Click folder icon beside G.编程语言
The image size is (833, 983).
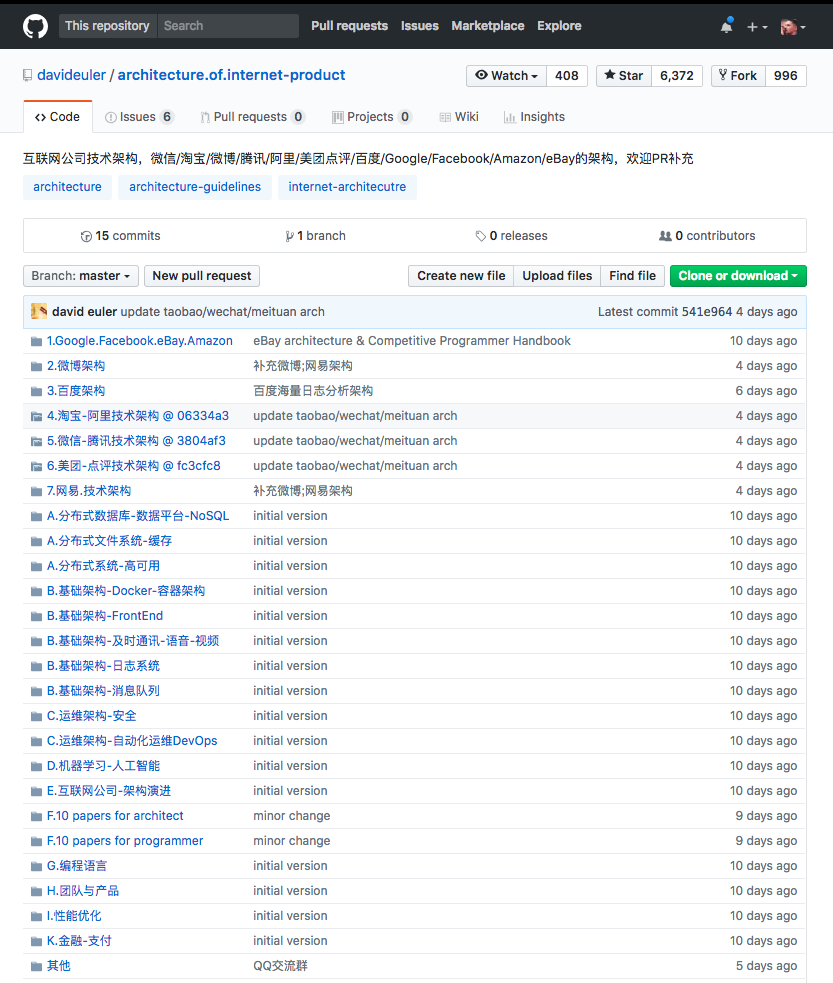click(36, 866)
